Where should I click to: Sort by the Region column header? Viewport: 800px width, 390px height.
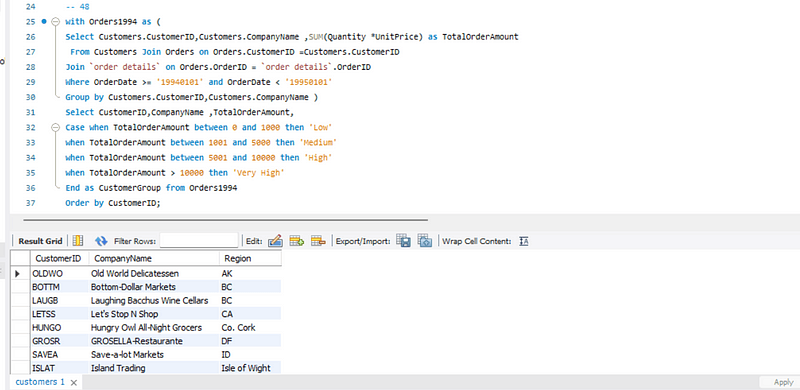[251, 258]
